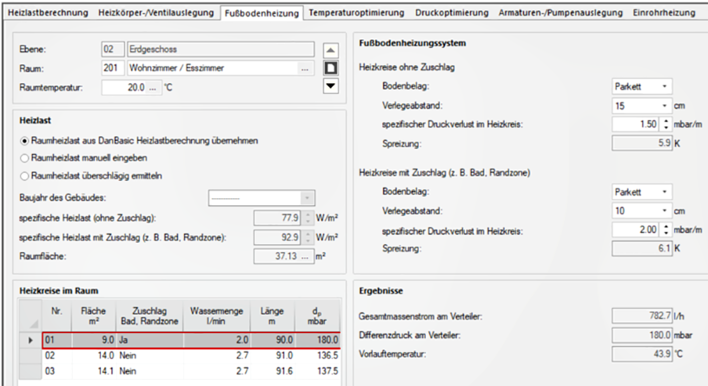Click Vorlauftemperatur field 43.9
Image resolution: width=708 pixels, height=386 pixels.
click(x=642, y=354)
